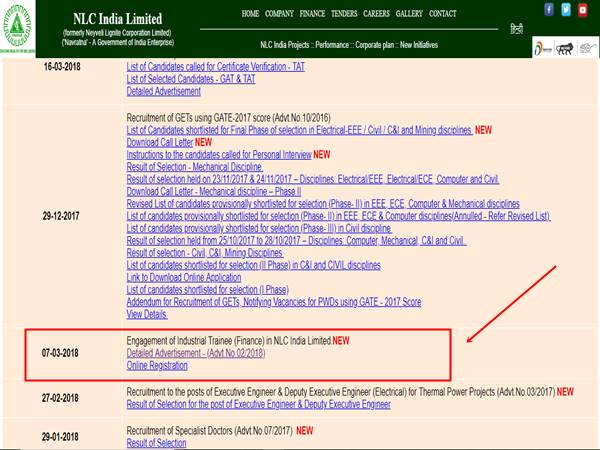Image resolution: width=600 pixels, height=450 pixels.
Task: Open Result of selection held 25/10/2017 to 28/10/2017
Action: [x=297, y=241]
